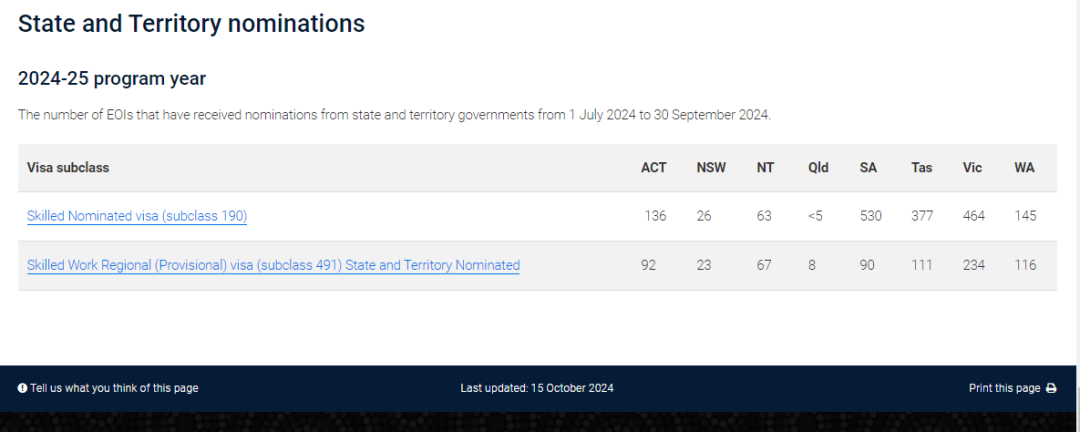The width and height of the screenshot is (1080, 432).
Task: Click the 530 value for SA subclass 190
Action: [x=871, y=216]
